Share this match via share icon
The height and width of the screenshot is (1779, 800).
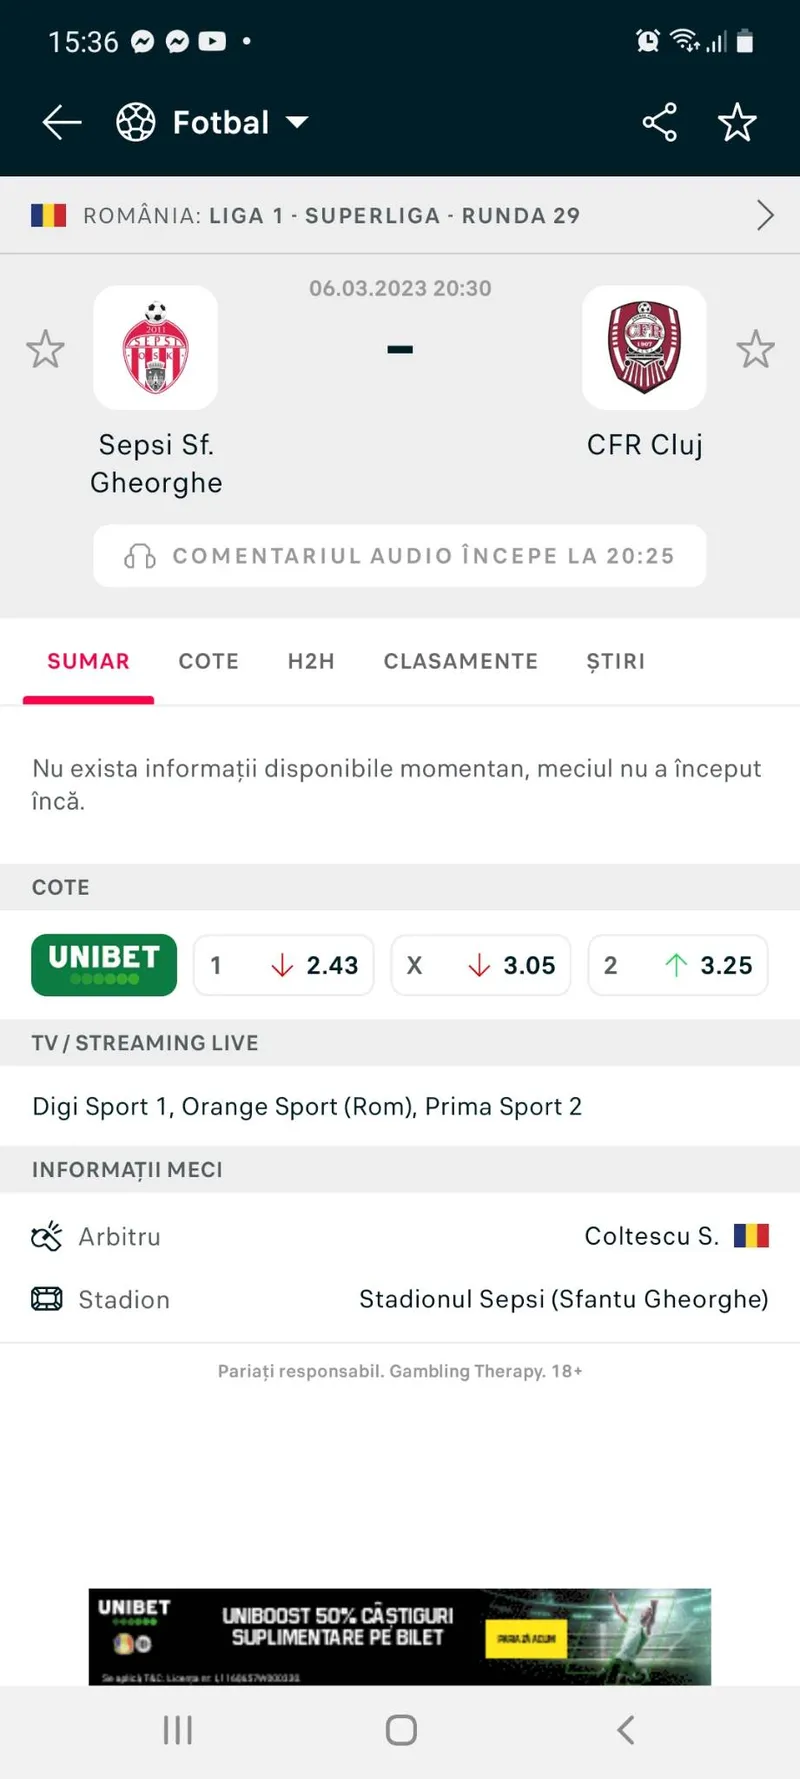[x=659, y=123]
